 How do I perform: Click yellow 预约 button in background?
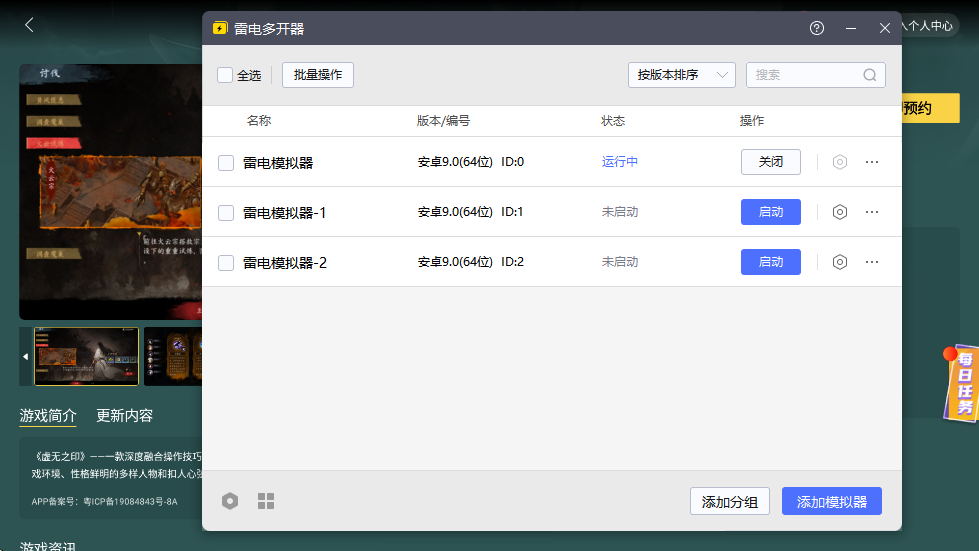tap(930, 108)
